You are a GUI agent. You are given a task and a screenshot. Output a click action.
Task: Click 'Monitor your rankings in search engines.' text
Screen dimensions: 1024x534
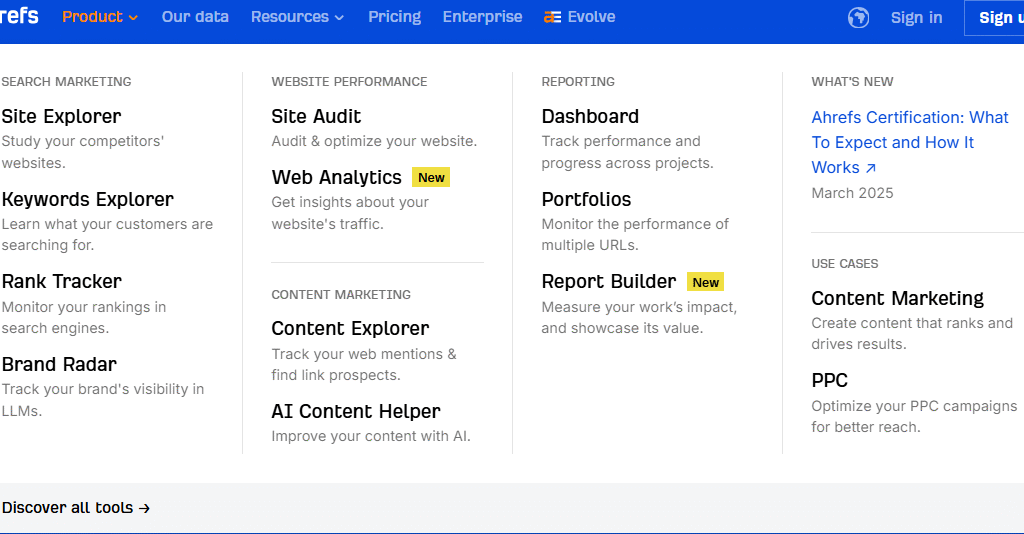84,317
